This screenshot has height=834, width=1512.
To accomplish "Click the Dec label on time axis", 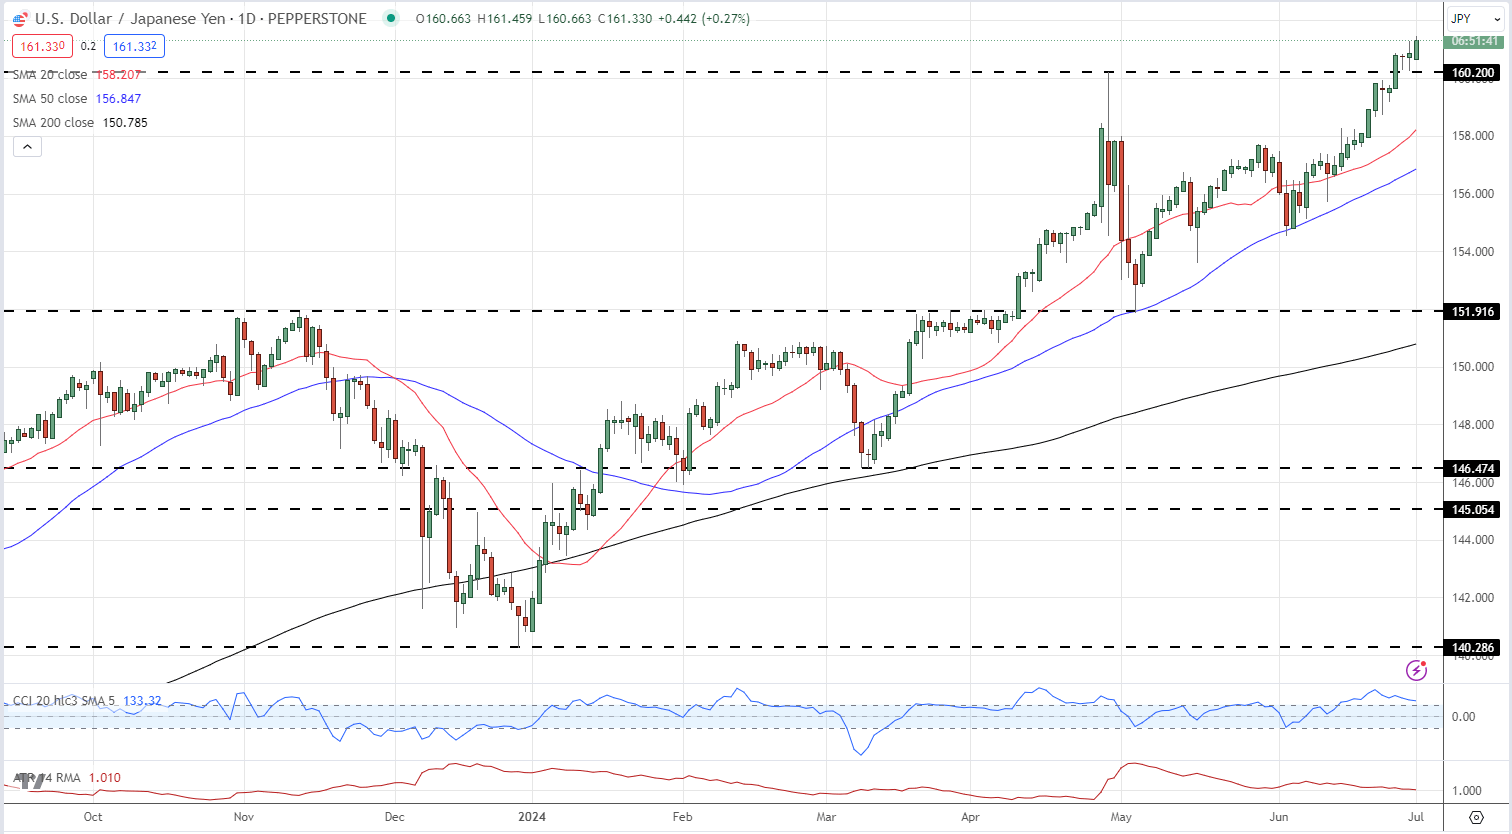I will point(395,817).
